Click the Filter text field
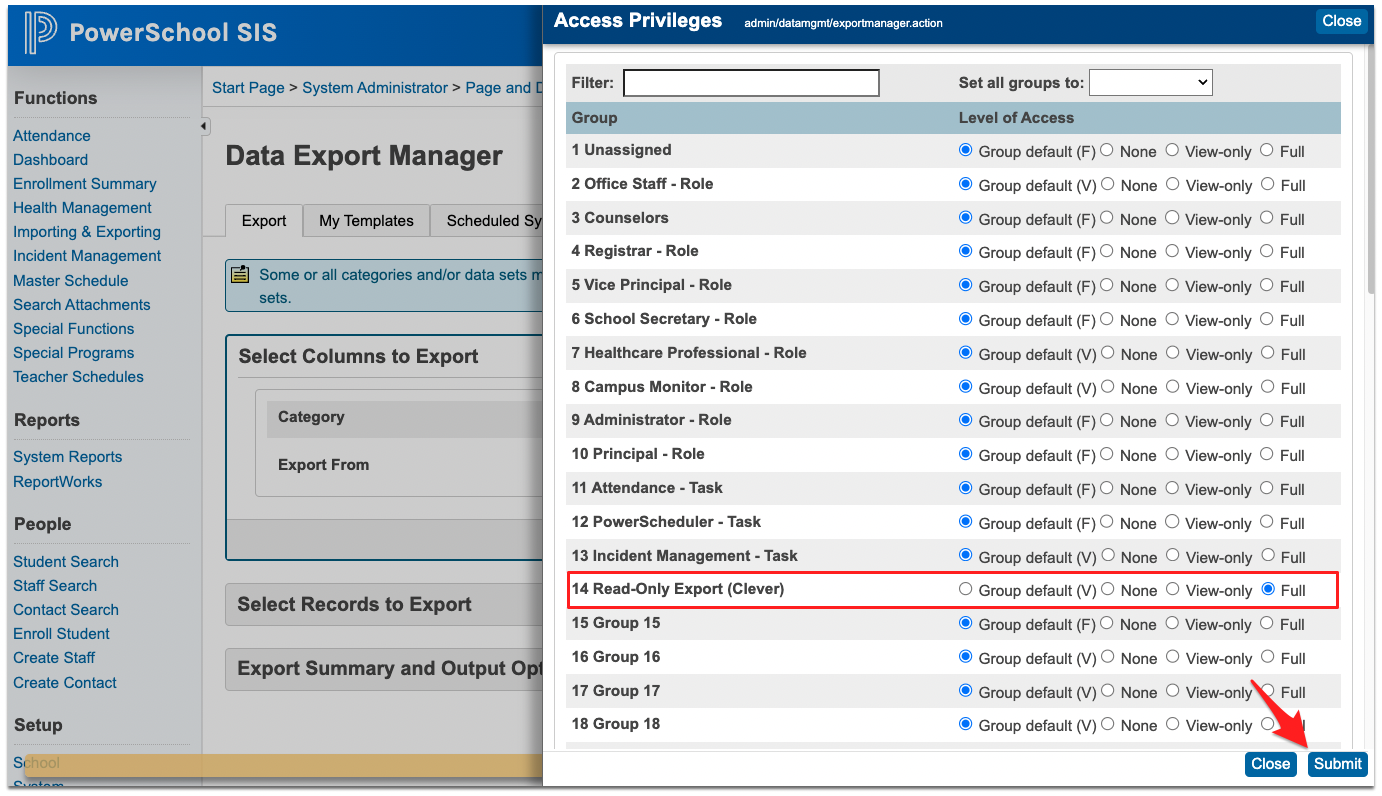1382x796 pixels. coord(751,83)
